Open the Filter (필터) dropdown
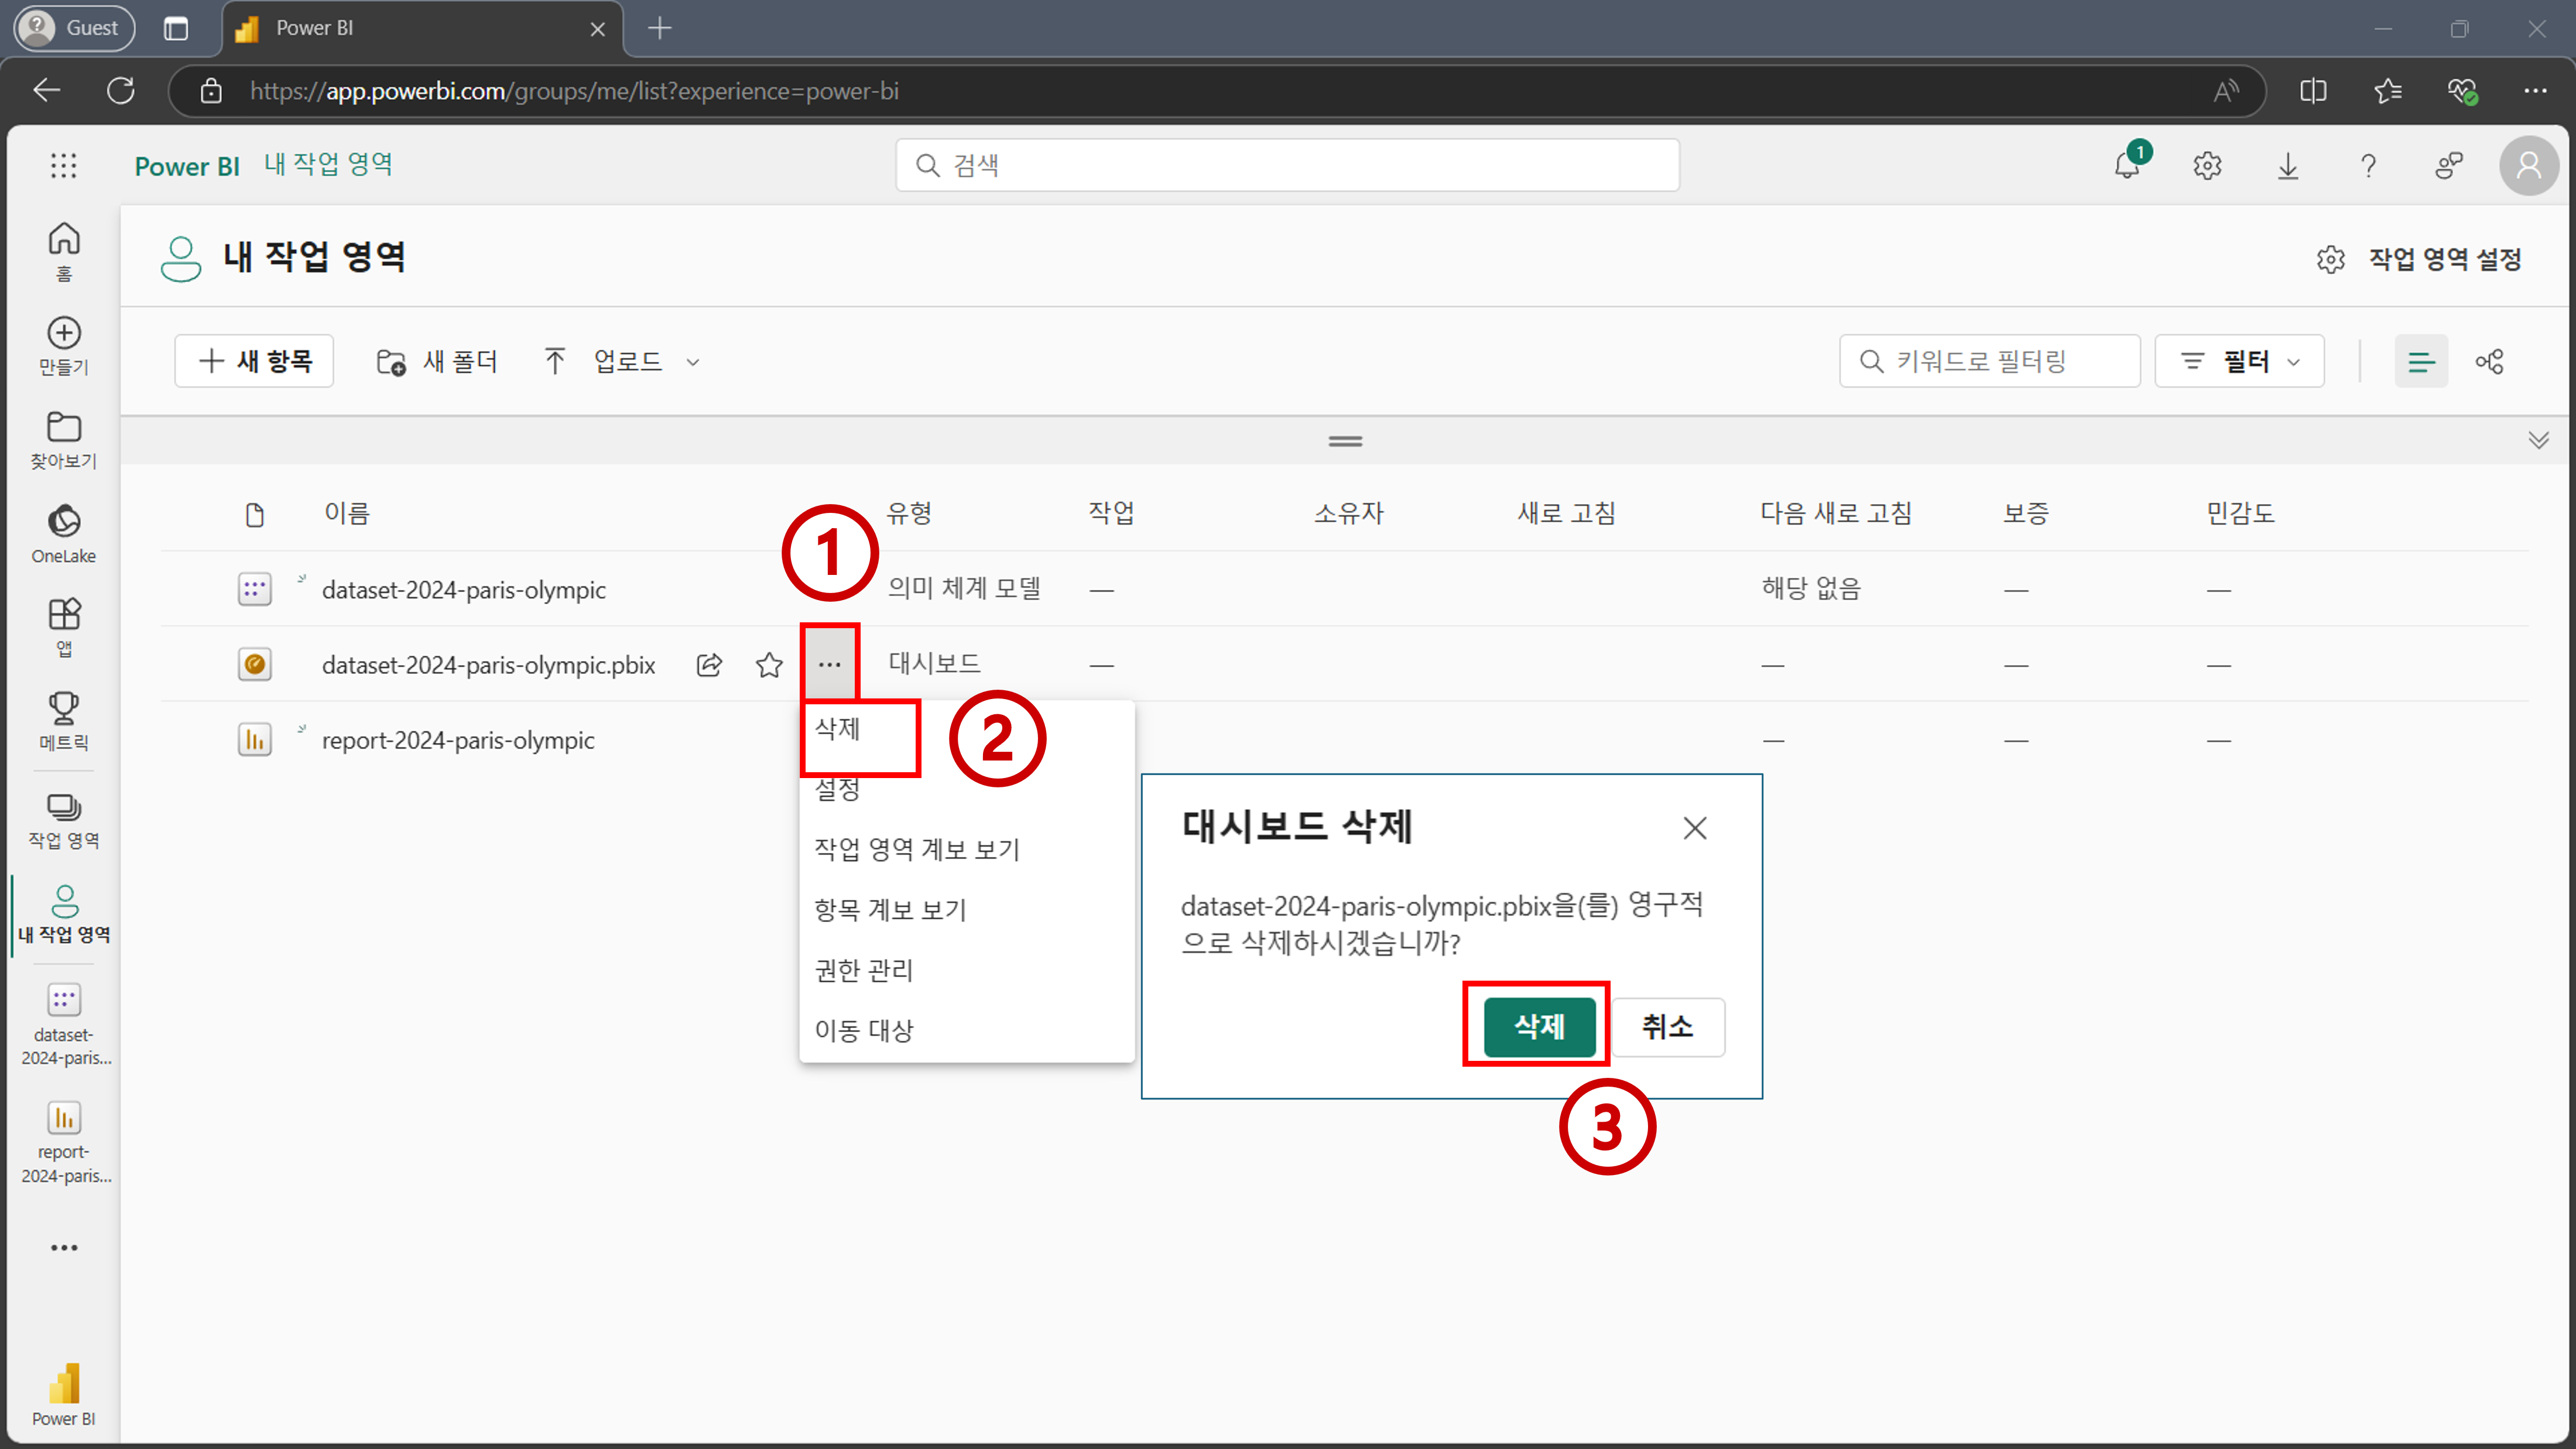 point(2238,361)
